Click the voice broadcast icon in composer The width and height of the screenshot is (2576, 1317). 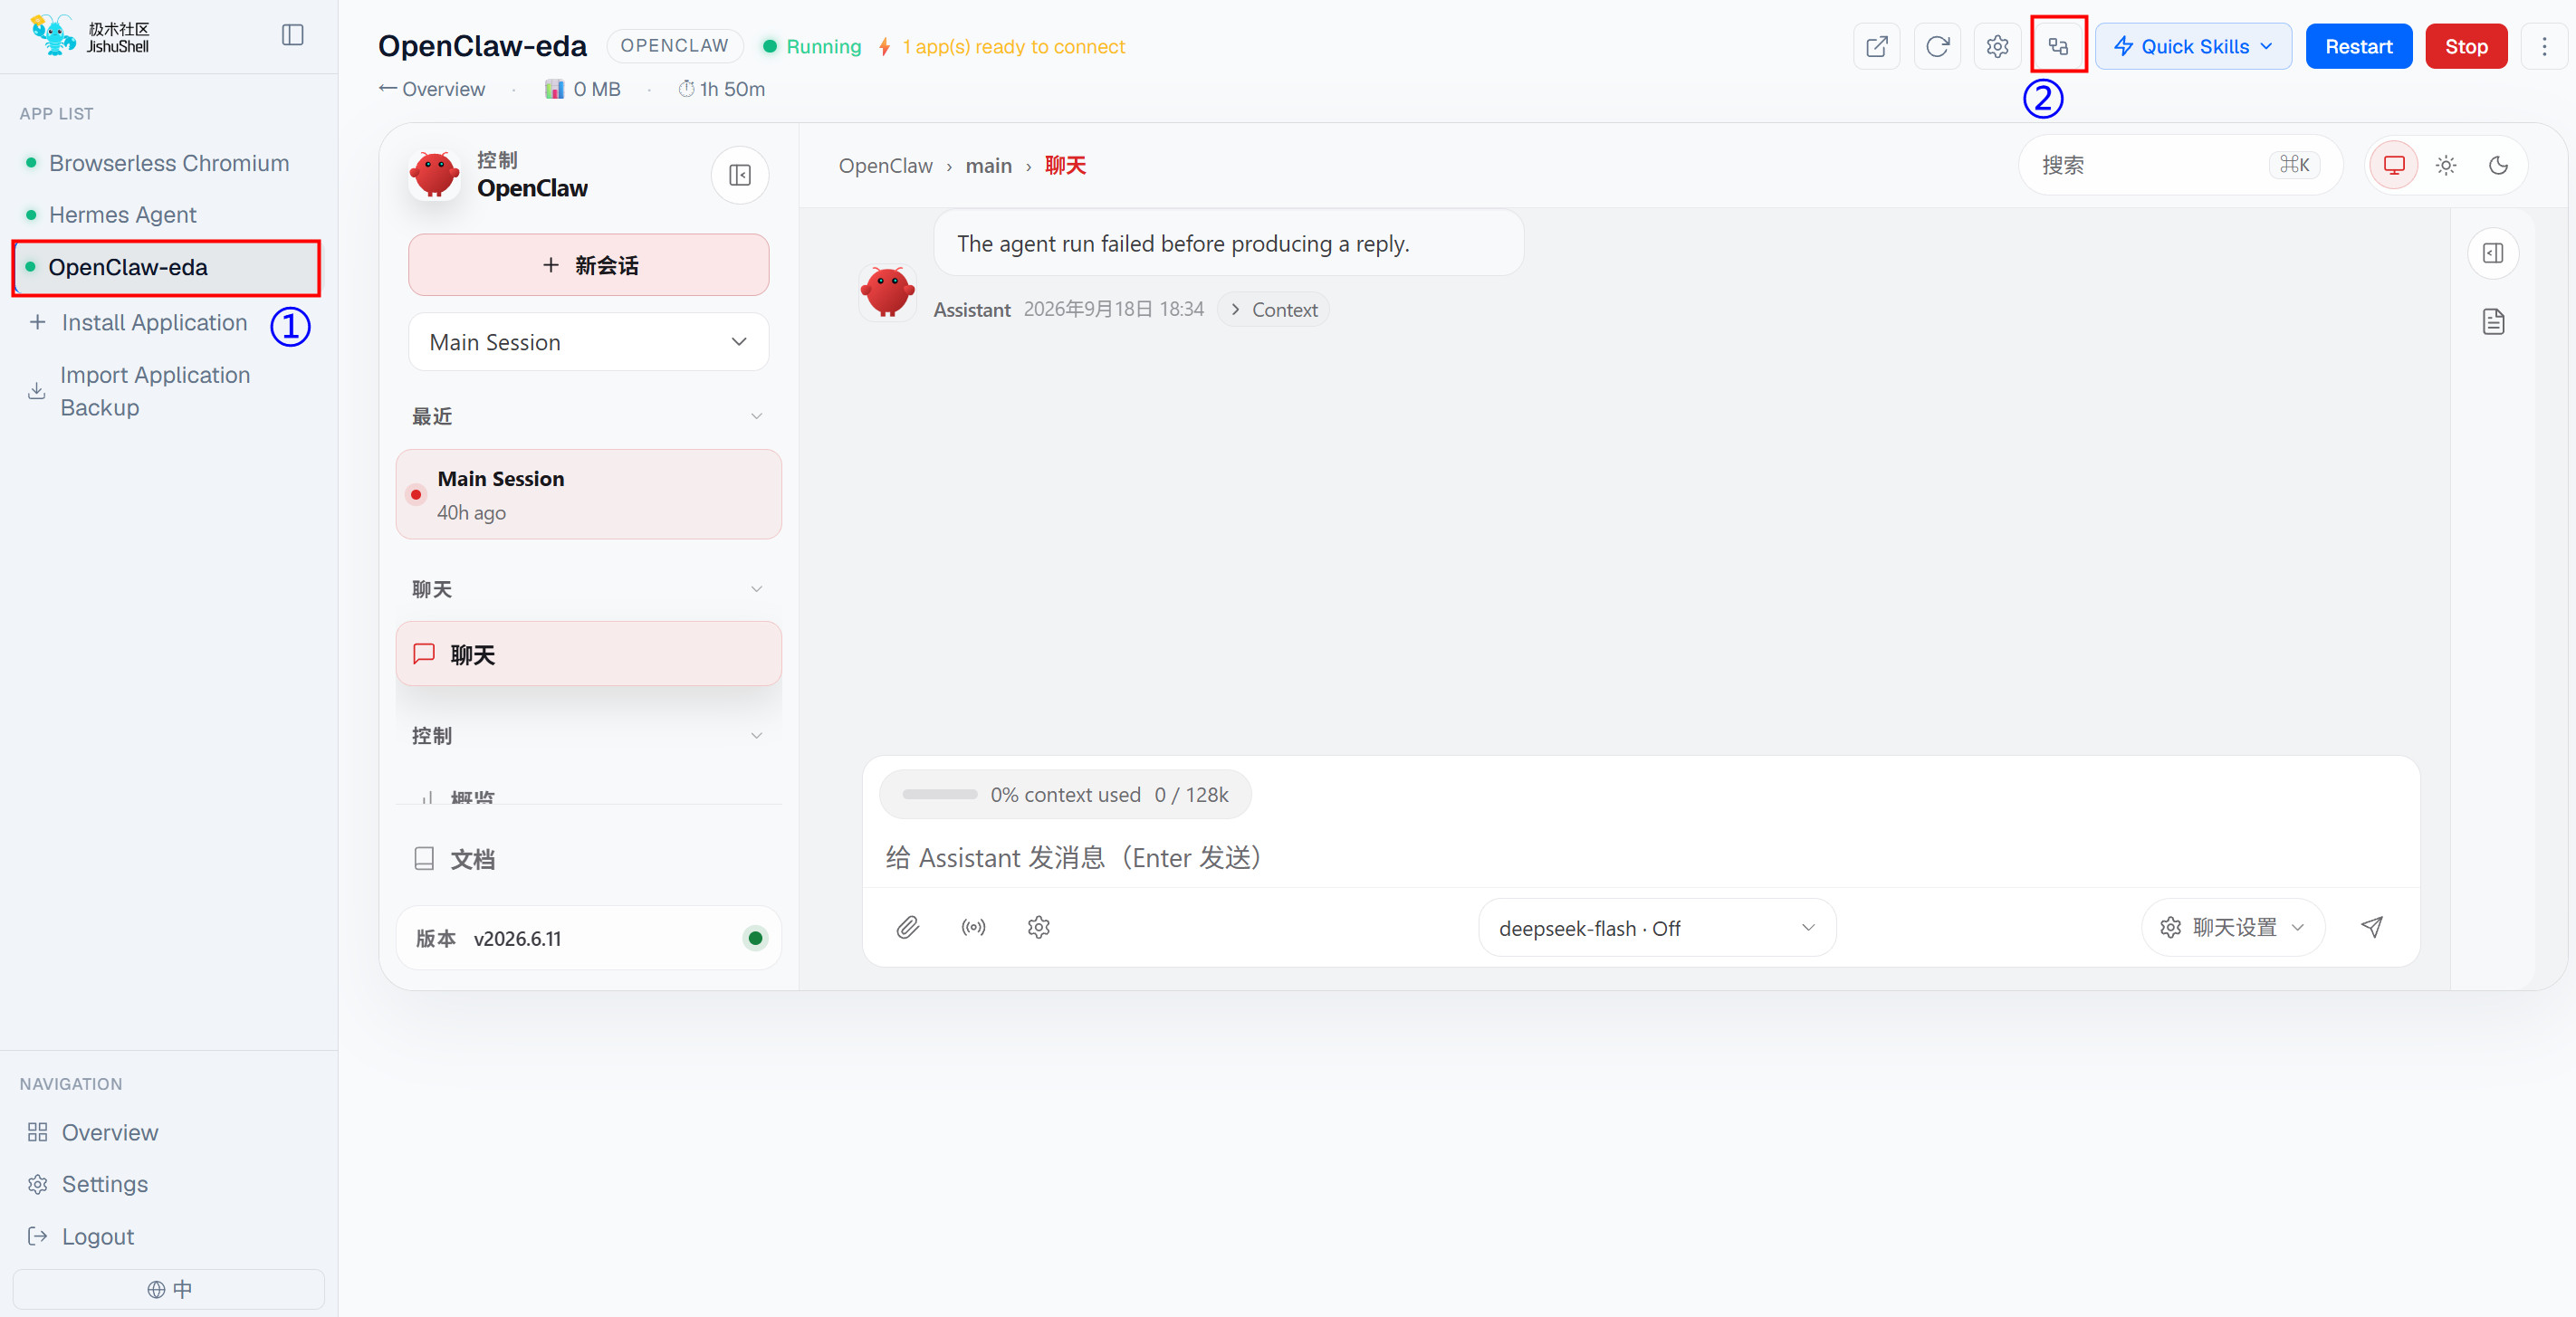coord(973,927)
